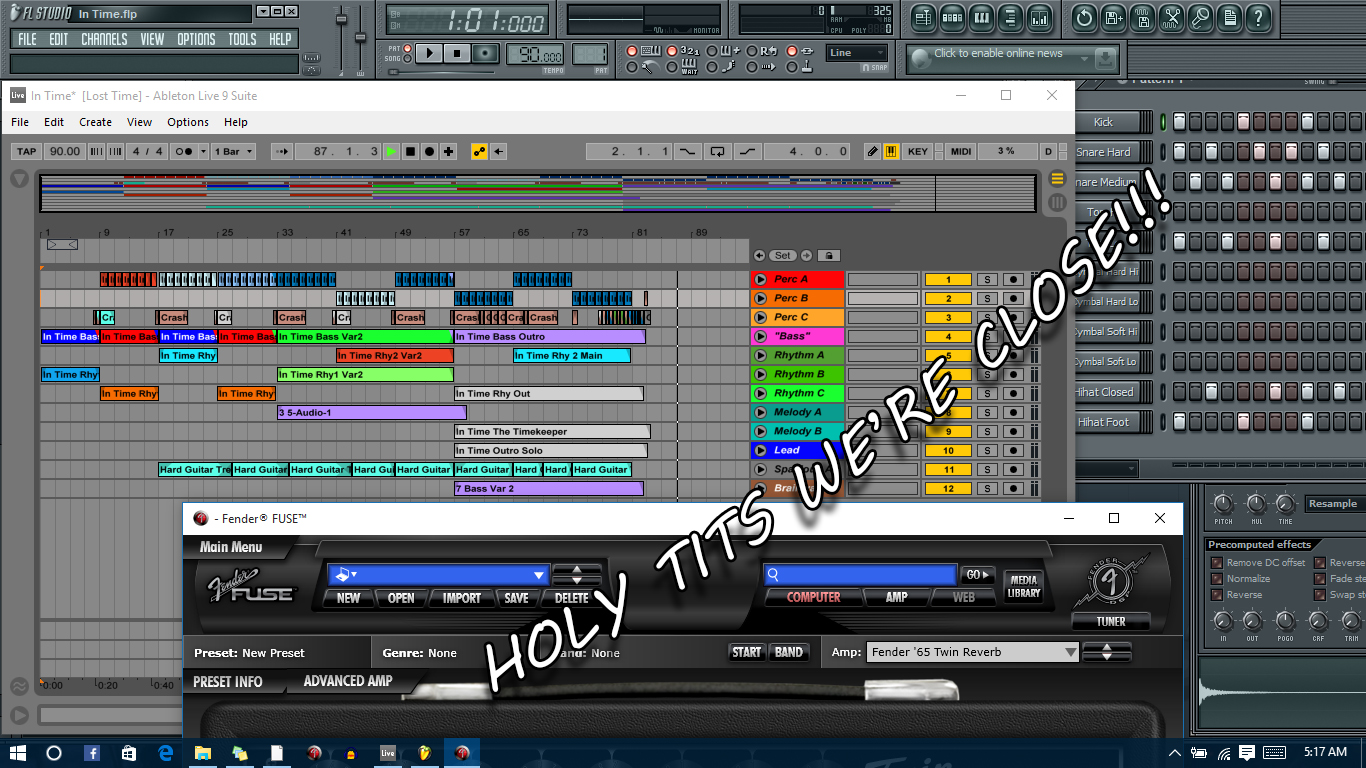Open FL Studio Line snap dropdown
The height and width of the screenshot is (768, 1366).
click(856, 53)
